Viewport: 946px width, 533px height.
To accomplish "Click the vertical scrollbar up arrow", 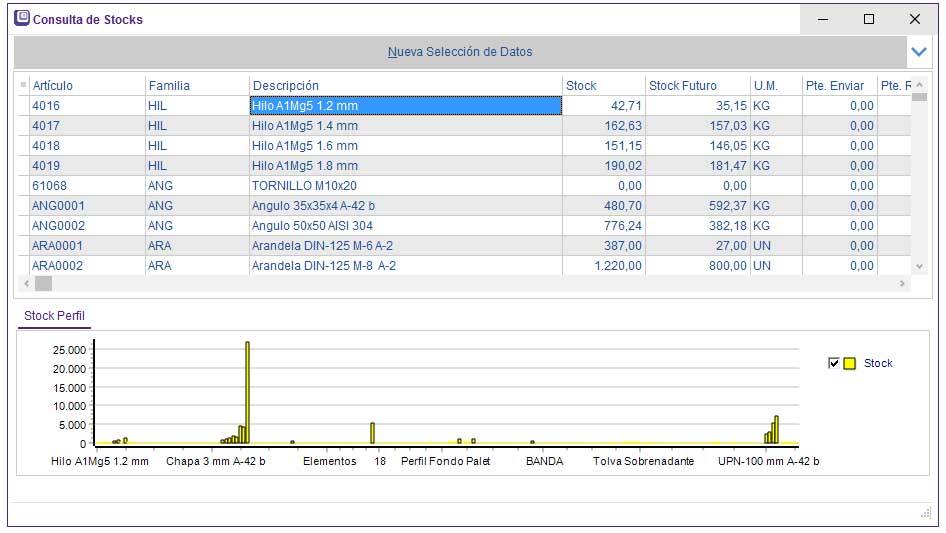I will coord(919,85).
